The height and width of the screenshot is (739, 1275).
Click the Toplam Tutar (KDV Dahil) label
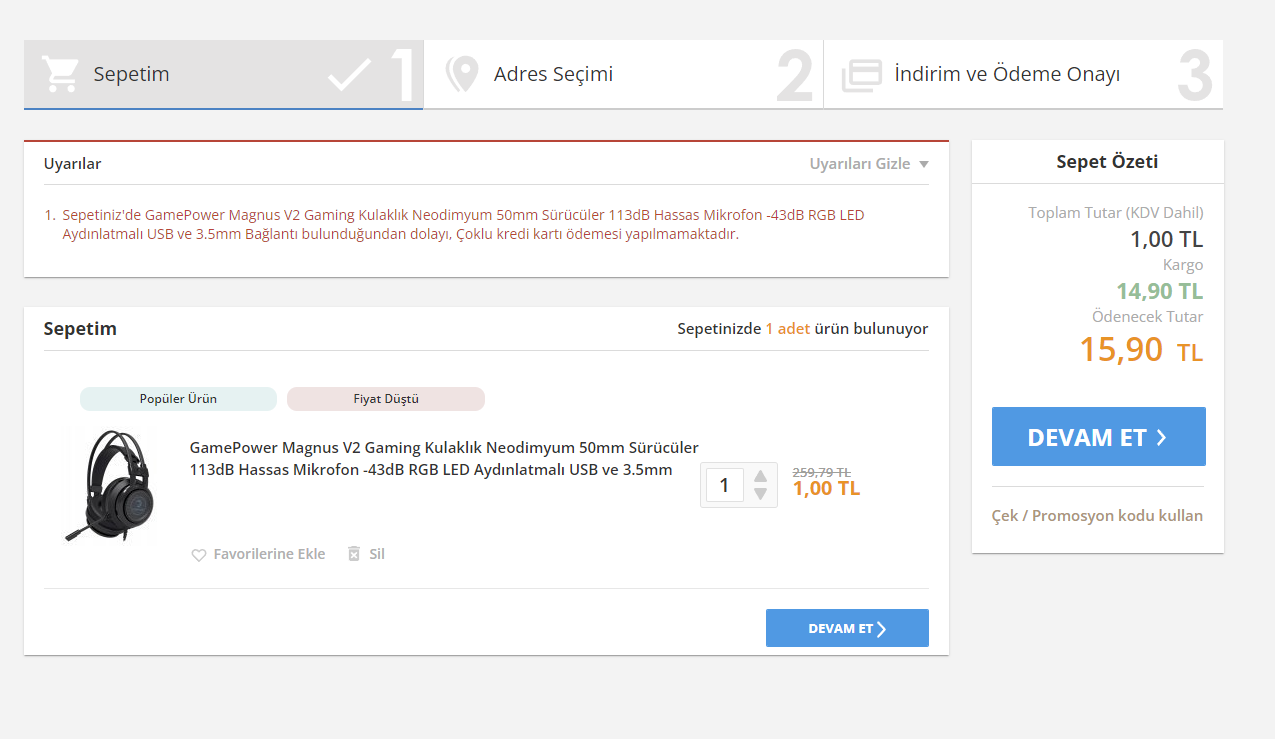(1116, 213)
